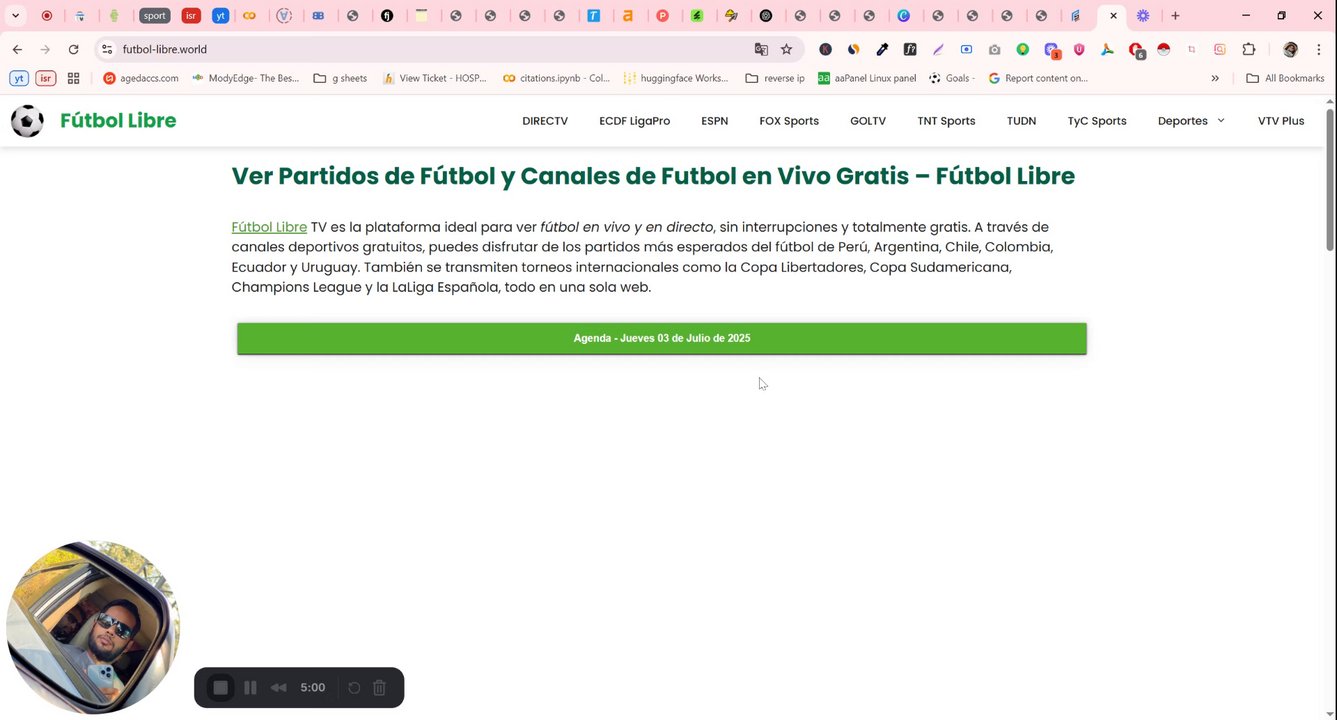Image resolution: width=1337 pixels, height=720 pixels.
Task: Open the TUDN menu item
Action: (1021, 121)
